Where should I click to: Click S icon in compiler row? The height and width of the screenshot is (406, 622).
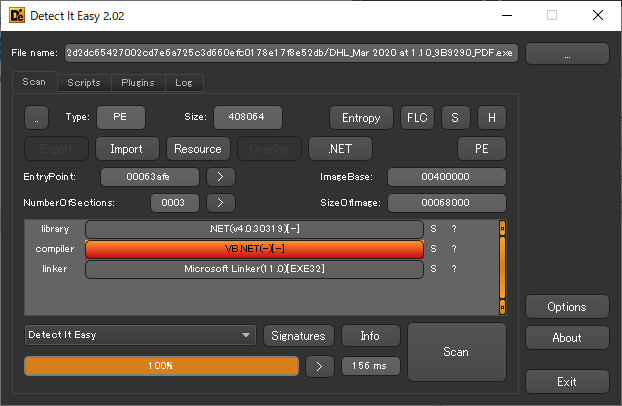(x=433, y=249)
